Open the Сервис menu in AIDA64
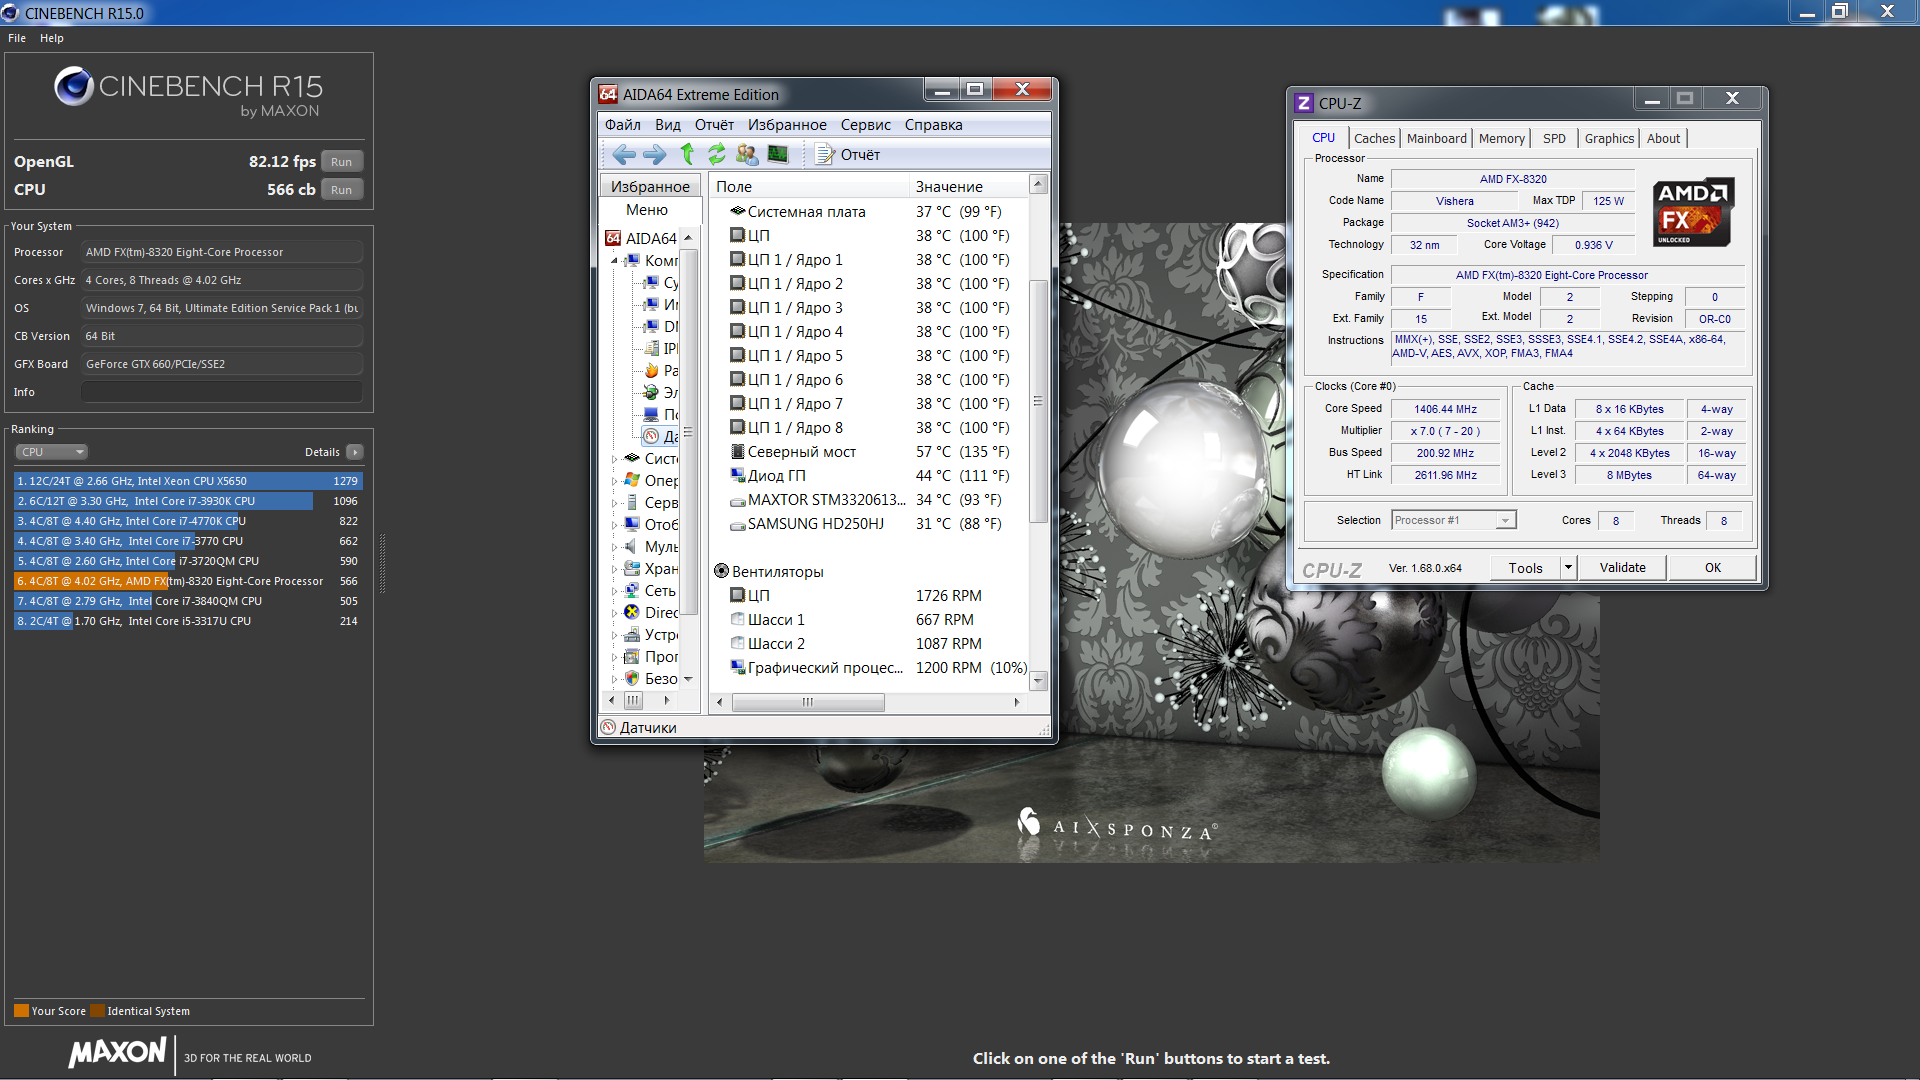Screen dimensions: 1920x1080 click(x=865, y=125)
